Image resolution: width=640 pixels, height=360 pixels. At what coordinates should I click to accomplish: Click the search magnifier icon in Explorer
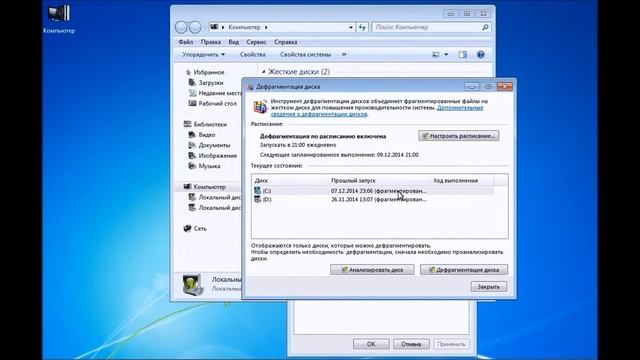(x=485, y=27)
